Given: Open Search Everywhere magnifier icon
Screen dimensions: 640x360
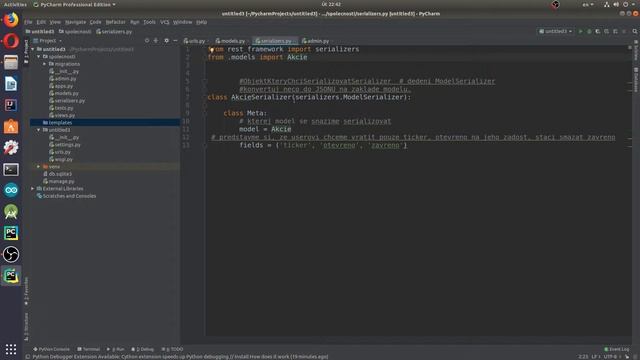Looking at the screenshot, I should 635,31.
